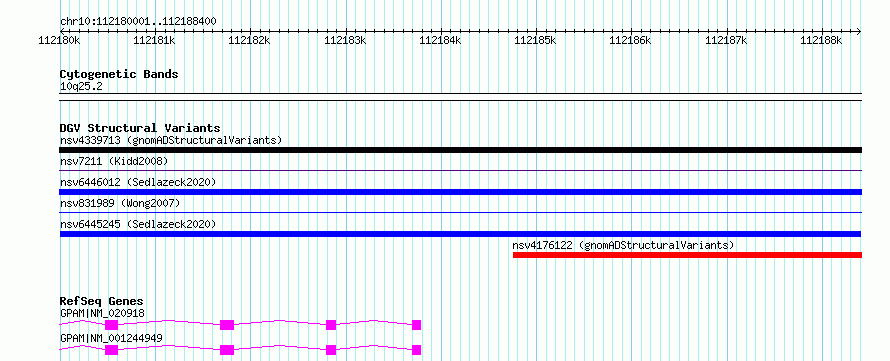Click the chr10:112180001..112188400 region label
Viewport: 890px width, 361px height.
[x=138, y=22]
